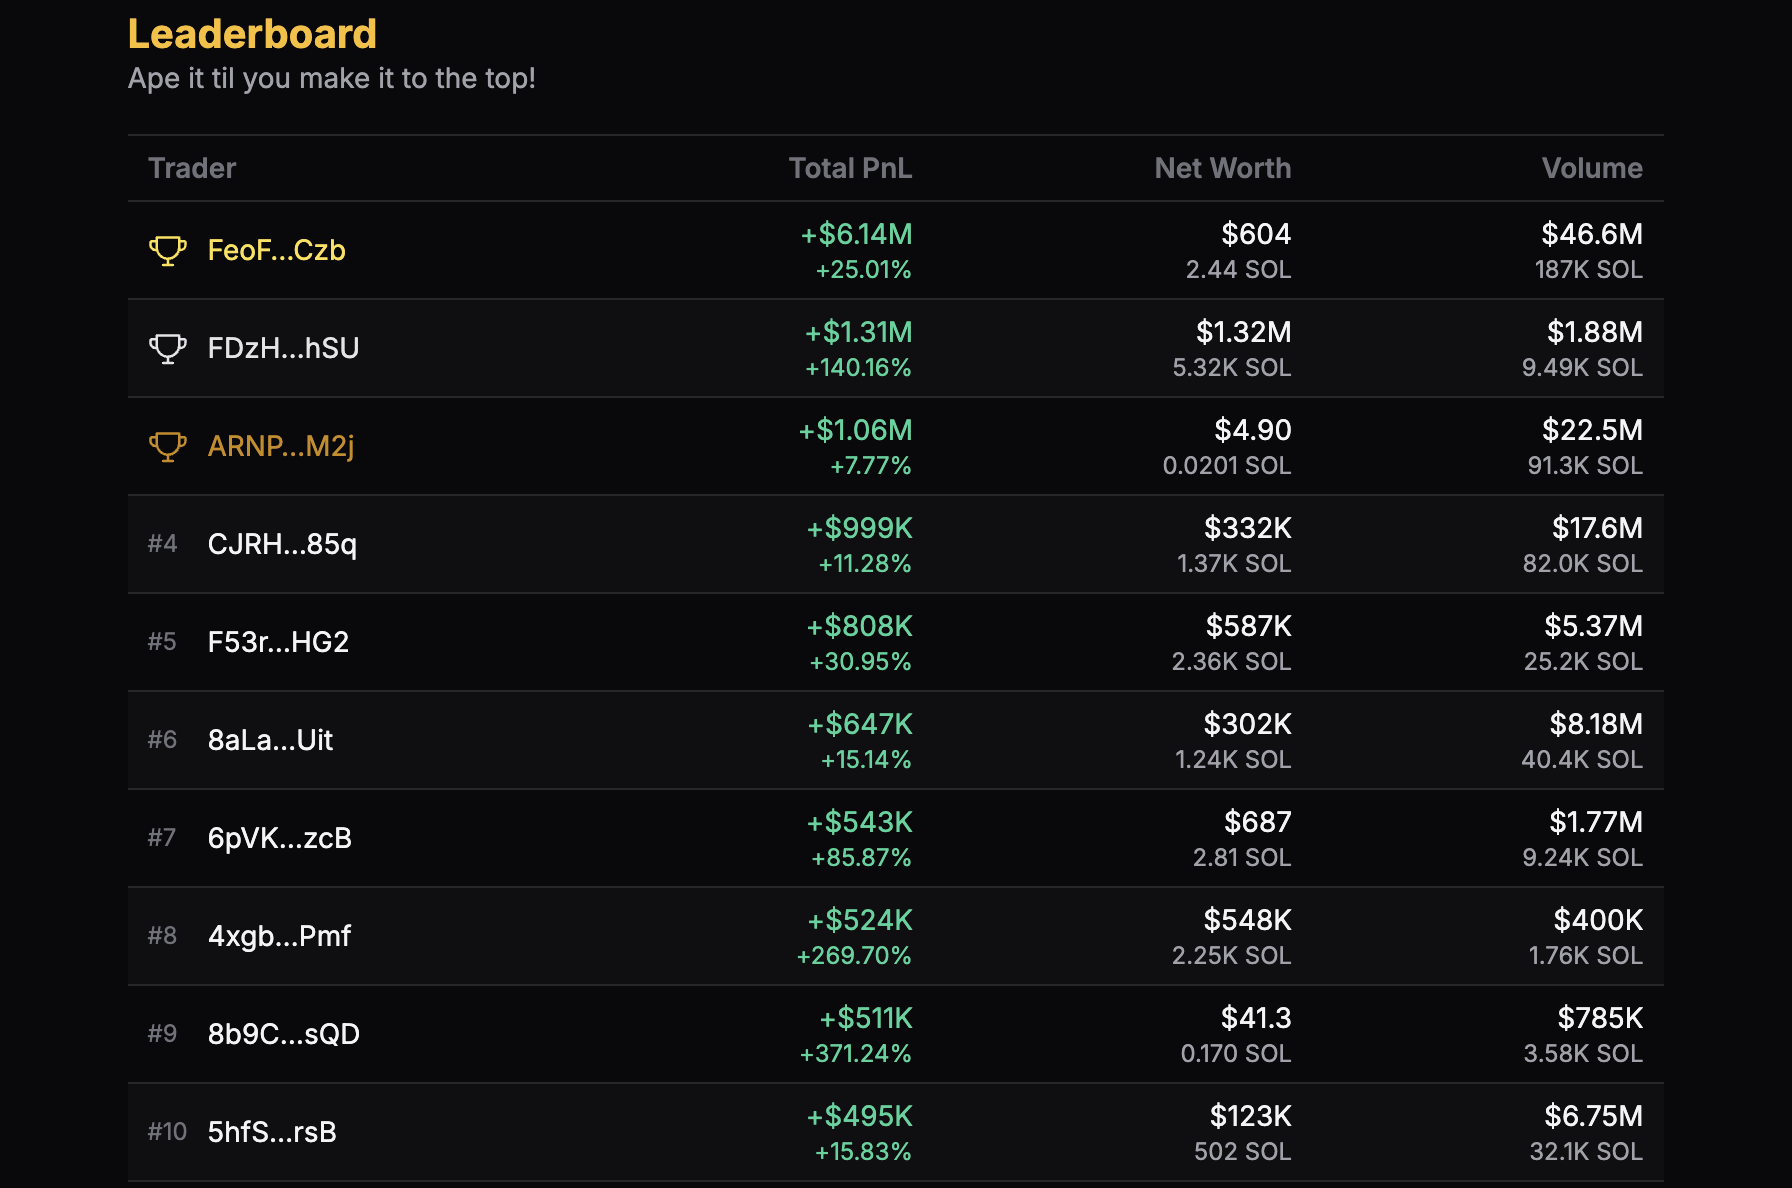Image resolution: width=1792 pixels, height=1188 pixels.
Task: Click the +25.01% PnL percentage
Action: [x=863, y=270]
